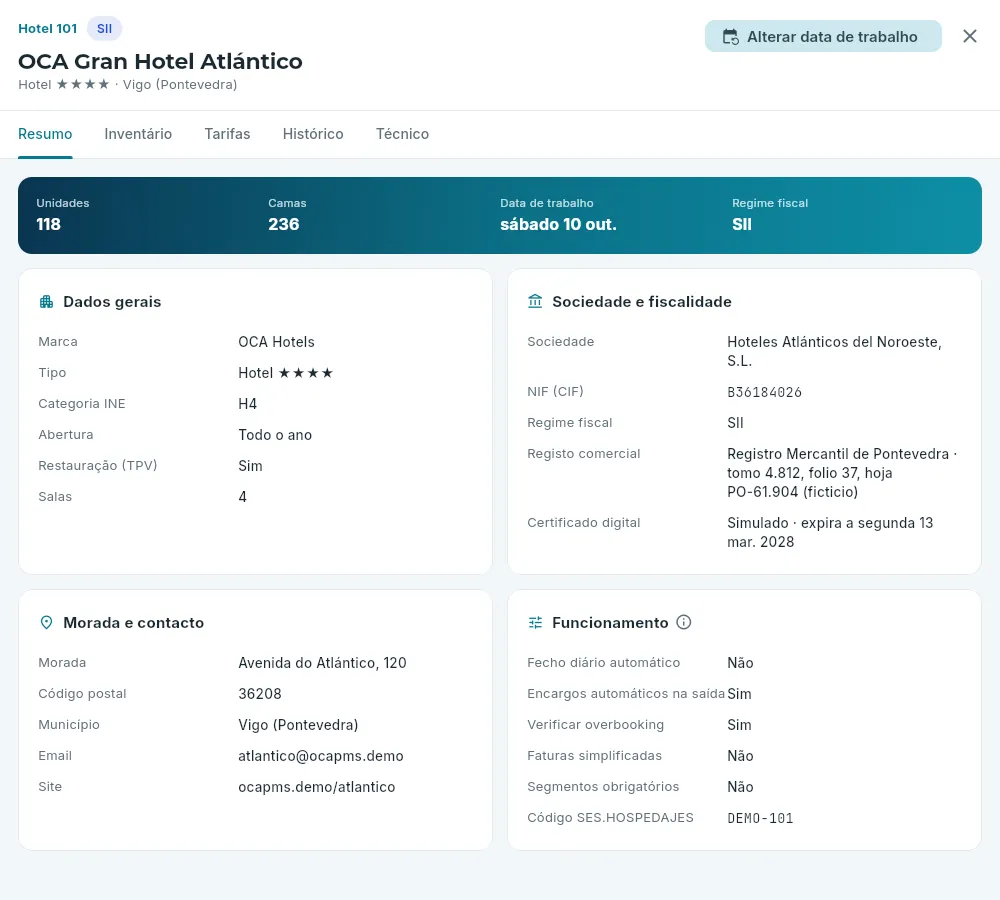The height and width of the screenshot is (900, 1000).
Task: Click the Certificado digital expiry text
Action: [x=830, y=533]
